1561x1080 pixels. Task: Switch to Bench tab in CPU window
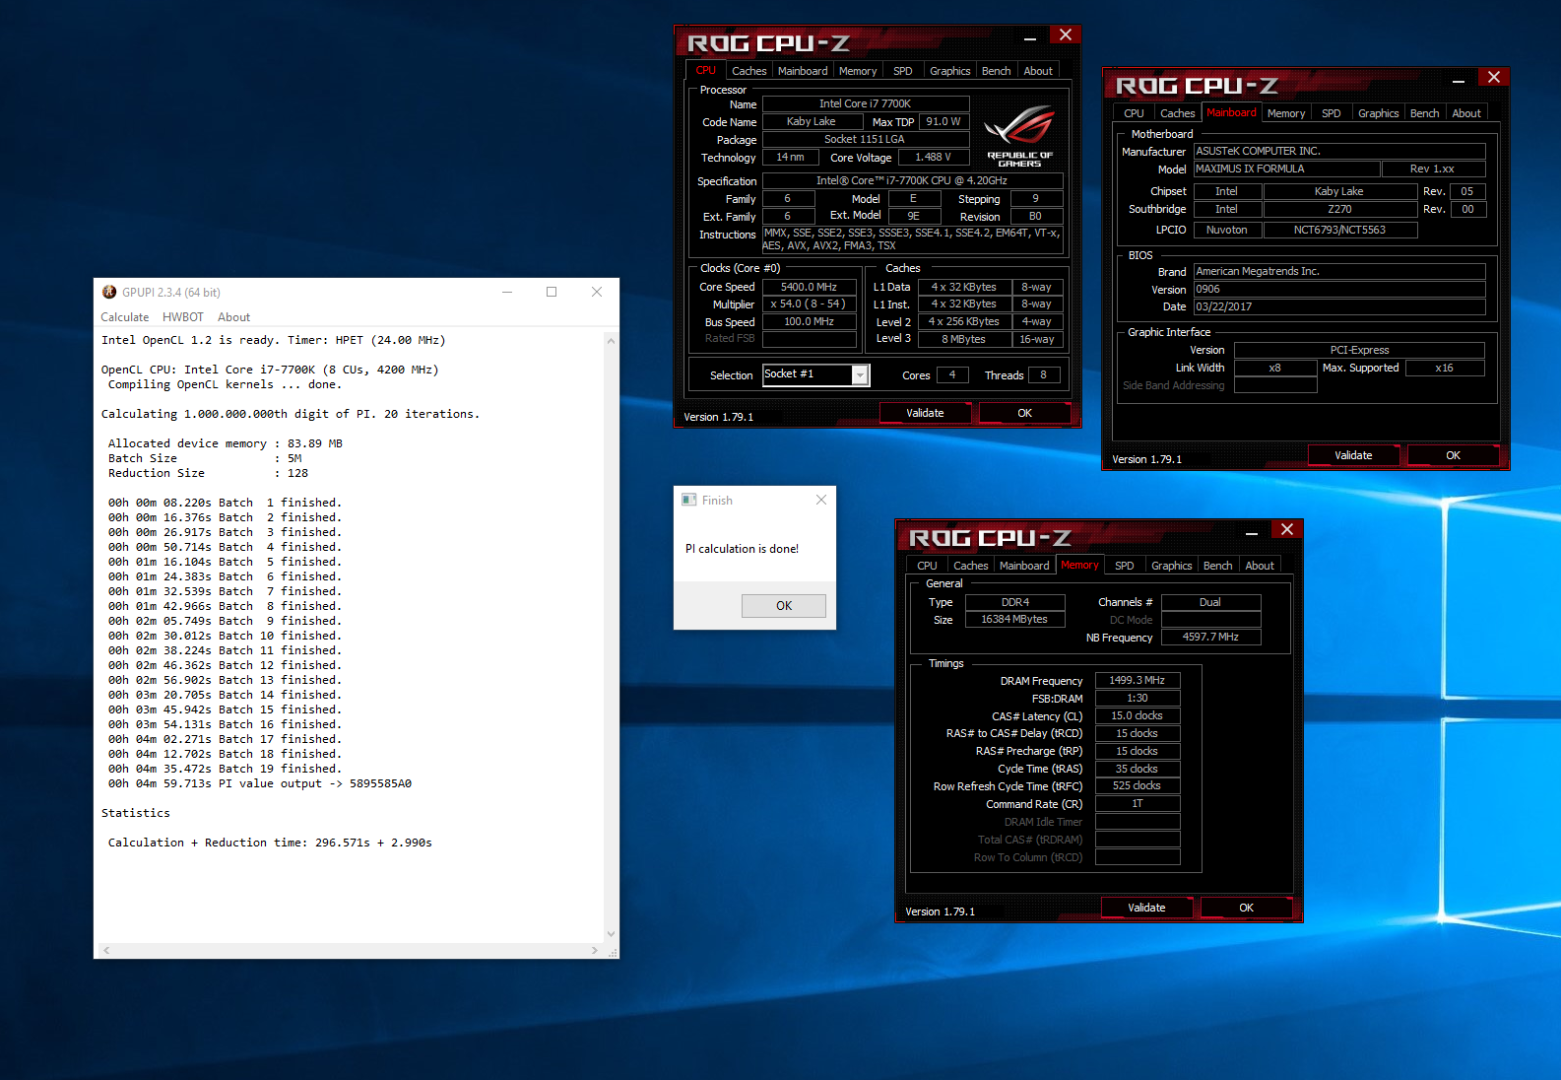pyautogui.click(x=996, y=71)
